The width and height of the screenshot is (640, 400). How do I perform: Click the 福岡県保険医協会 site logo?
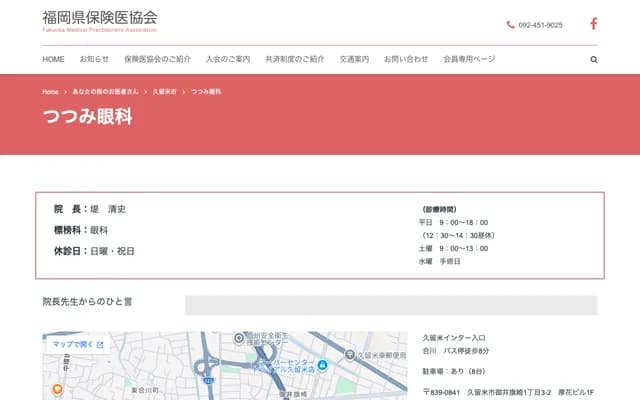[x=99, y=20]
